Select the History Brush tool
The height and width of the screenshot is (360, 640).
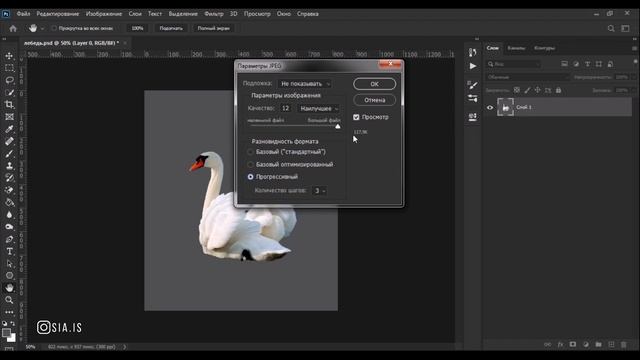9,178
